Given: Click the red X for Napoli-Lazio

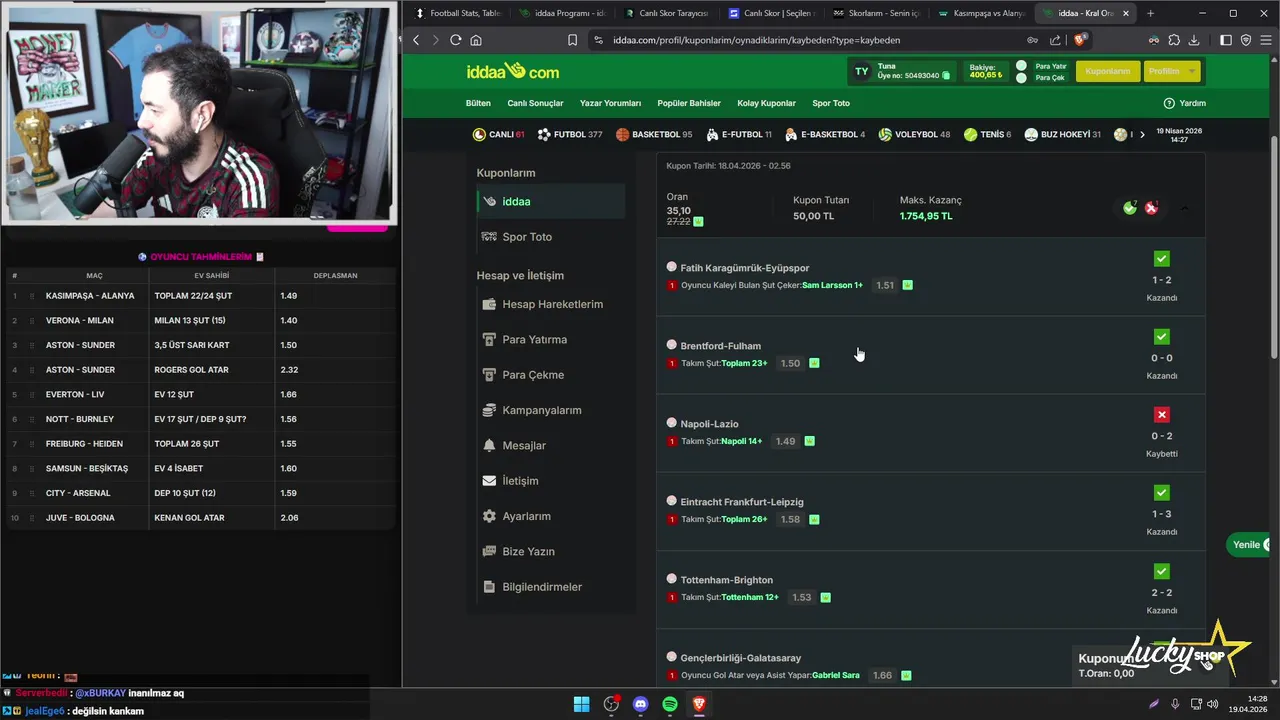Looking at the screenshot, I should click(x=1161, y=415).
